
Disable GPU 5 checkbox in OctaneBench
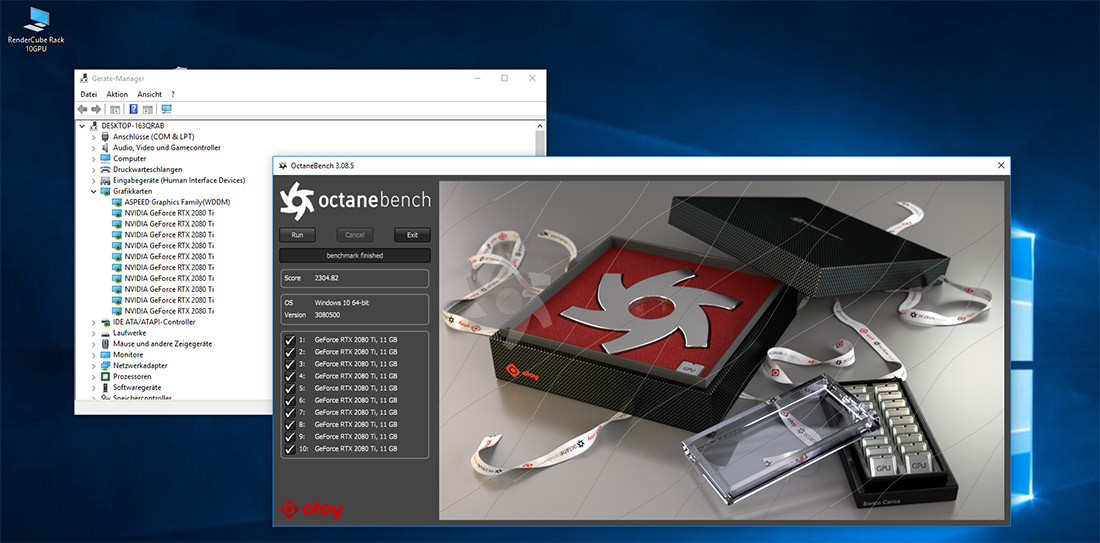click(290, 388)
